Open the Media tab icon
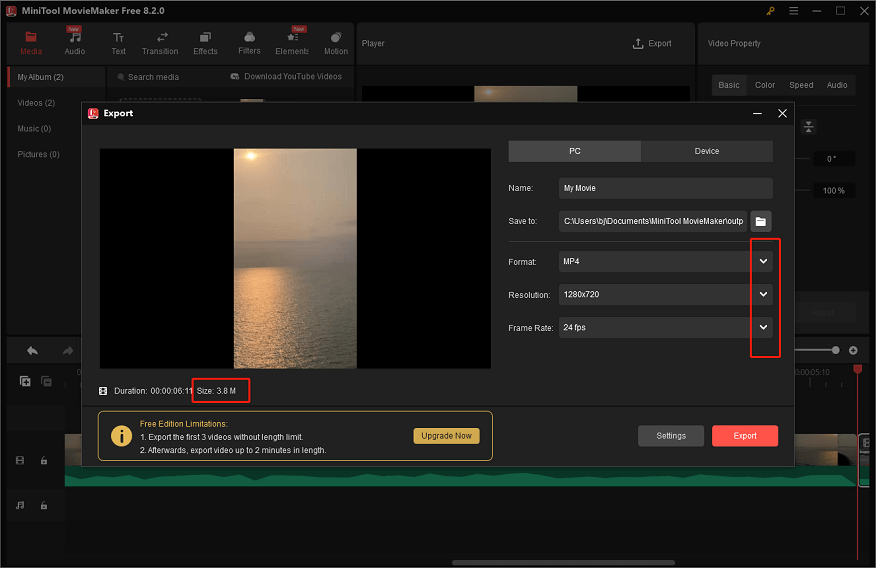This screenshot has height=568, width=876. tap(31, 43)
